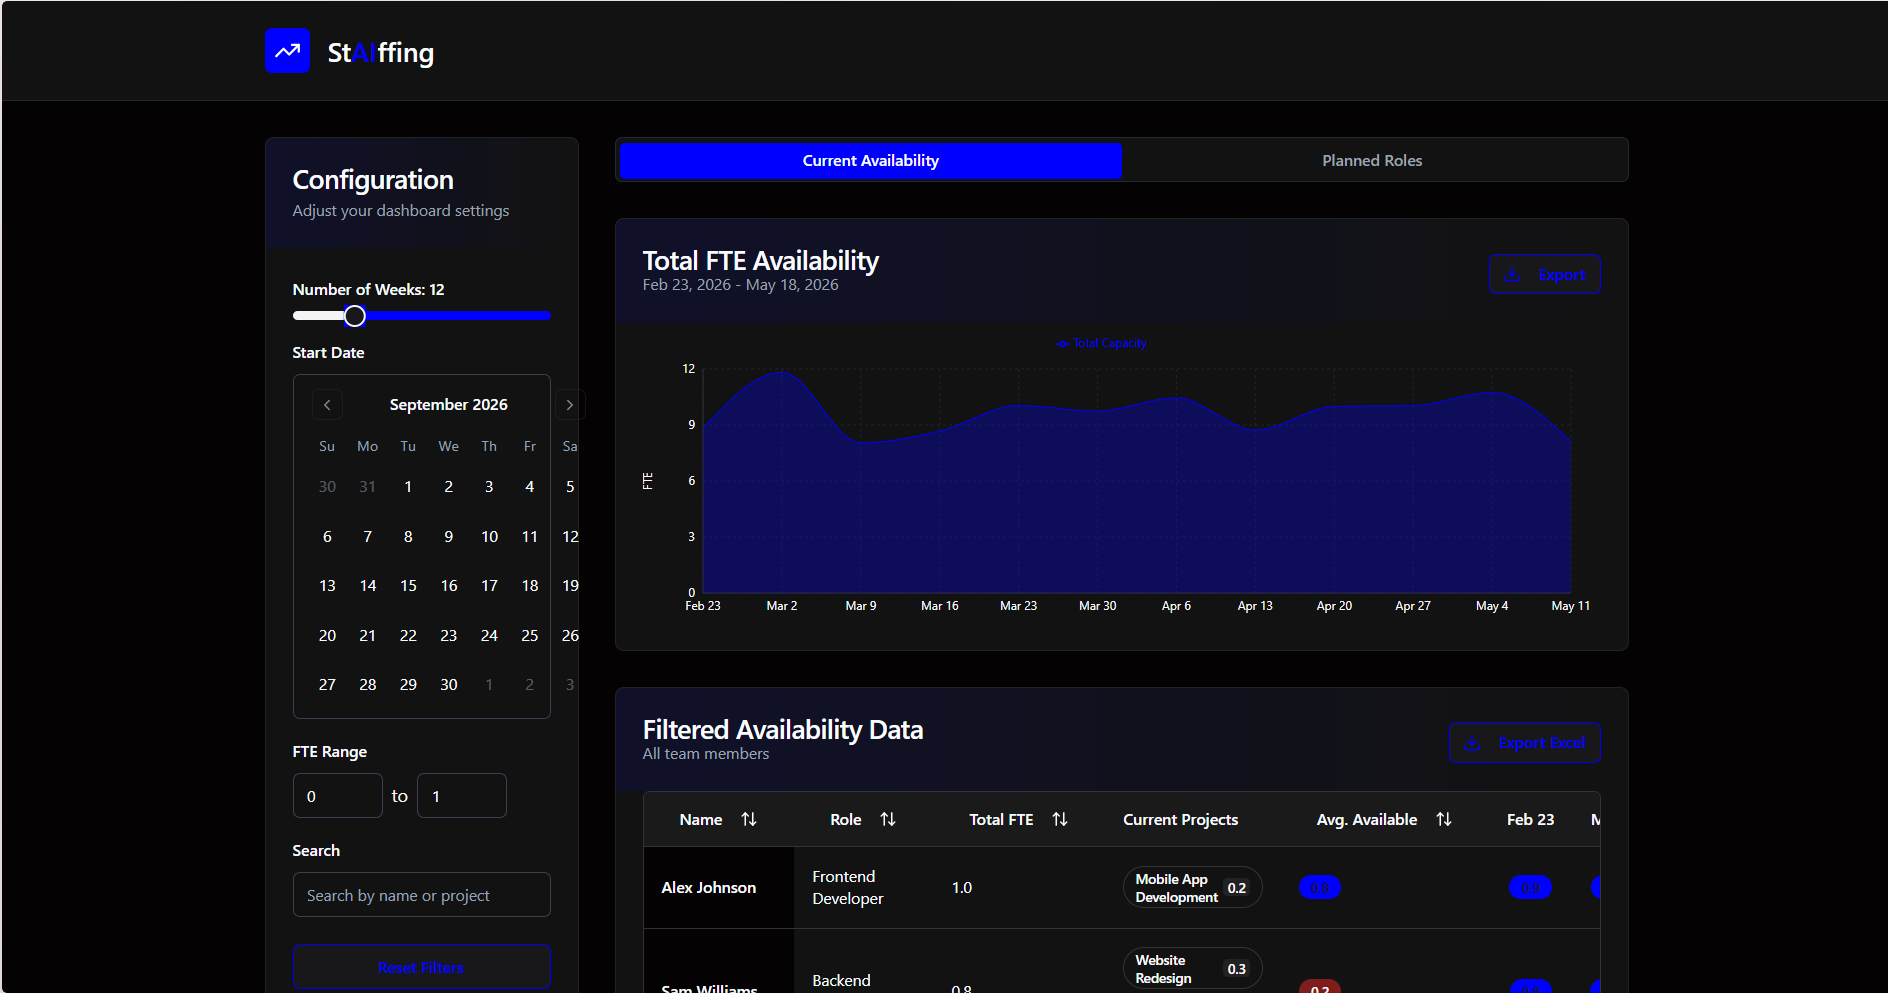Screen dimensions: 1888x993
Task: Select September 25 in calendar
Action: coord(530,636)
